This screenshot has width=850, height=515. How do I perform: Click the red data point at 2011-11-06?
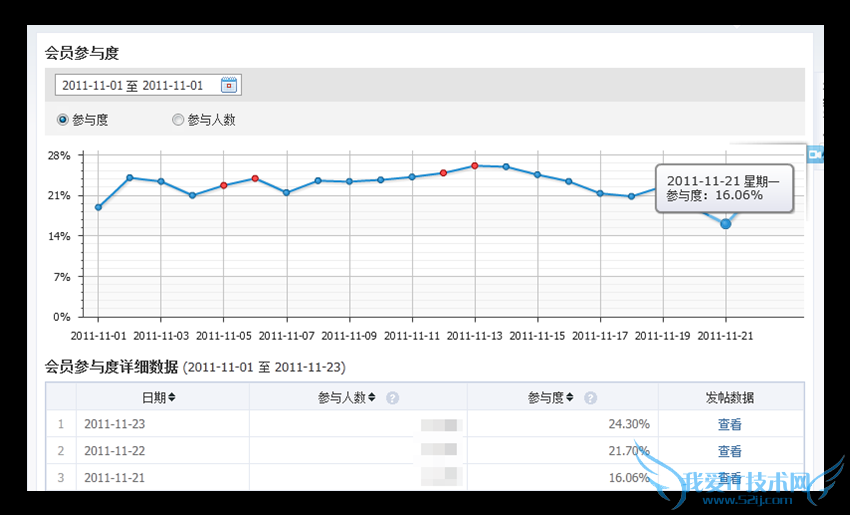(x=255, y=178)
